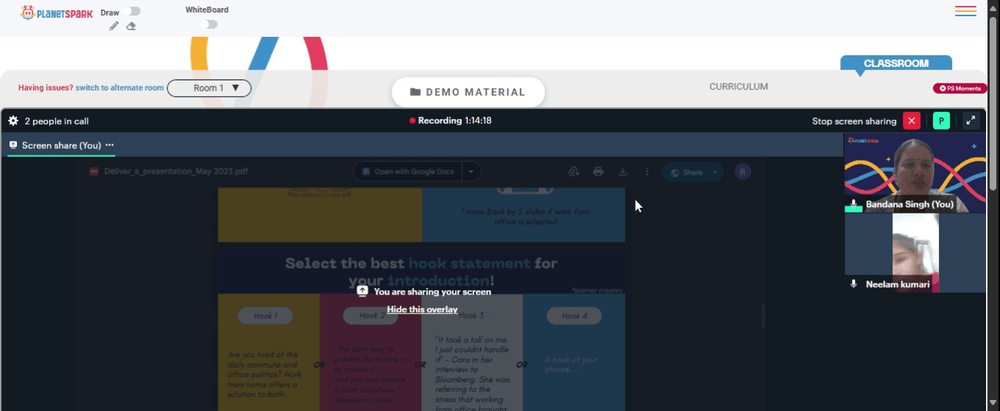Open the Screen share tab options dots
This screenshot has width=1000, height=411.
pos(110,146)
